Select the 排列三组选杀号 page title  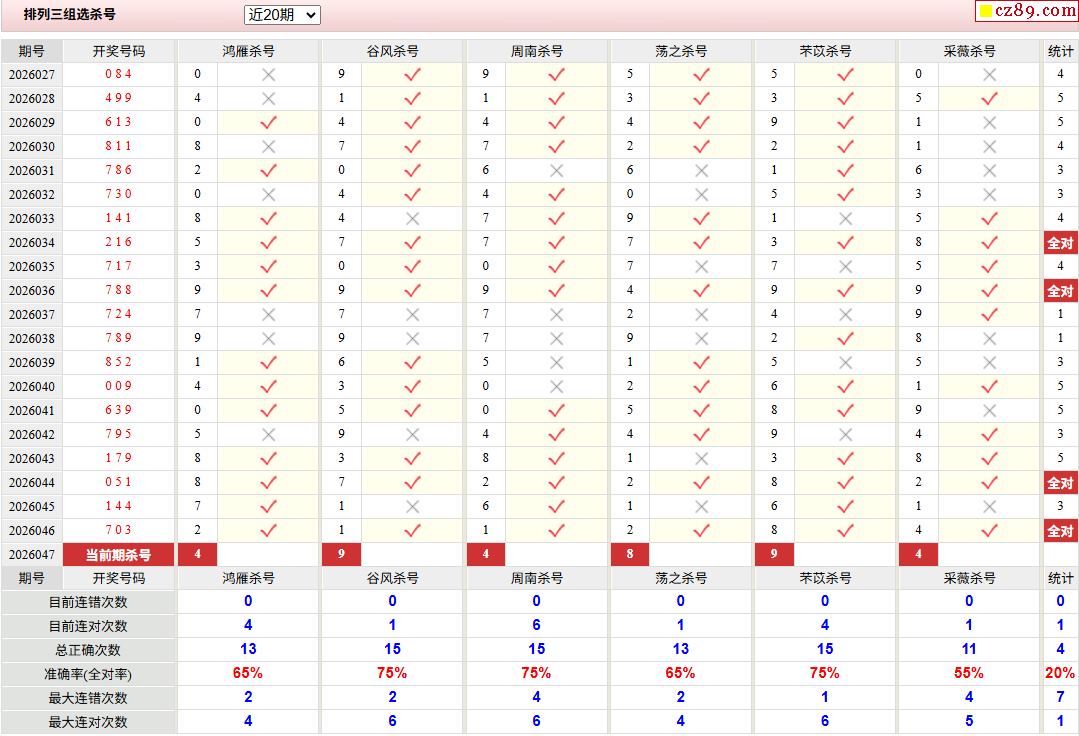70,15
